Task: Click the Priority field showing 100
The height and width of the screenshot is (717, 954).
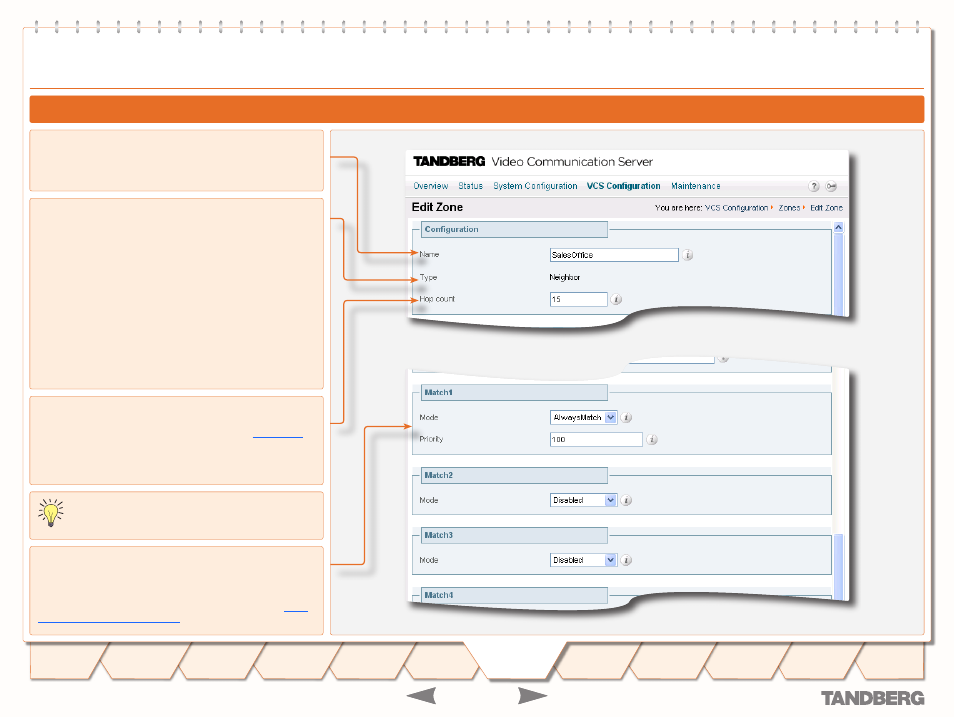Action: [x=596, y=439]
